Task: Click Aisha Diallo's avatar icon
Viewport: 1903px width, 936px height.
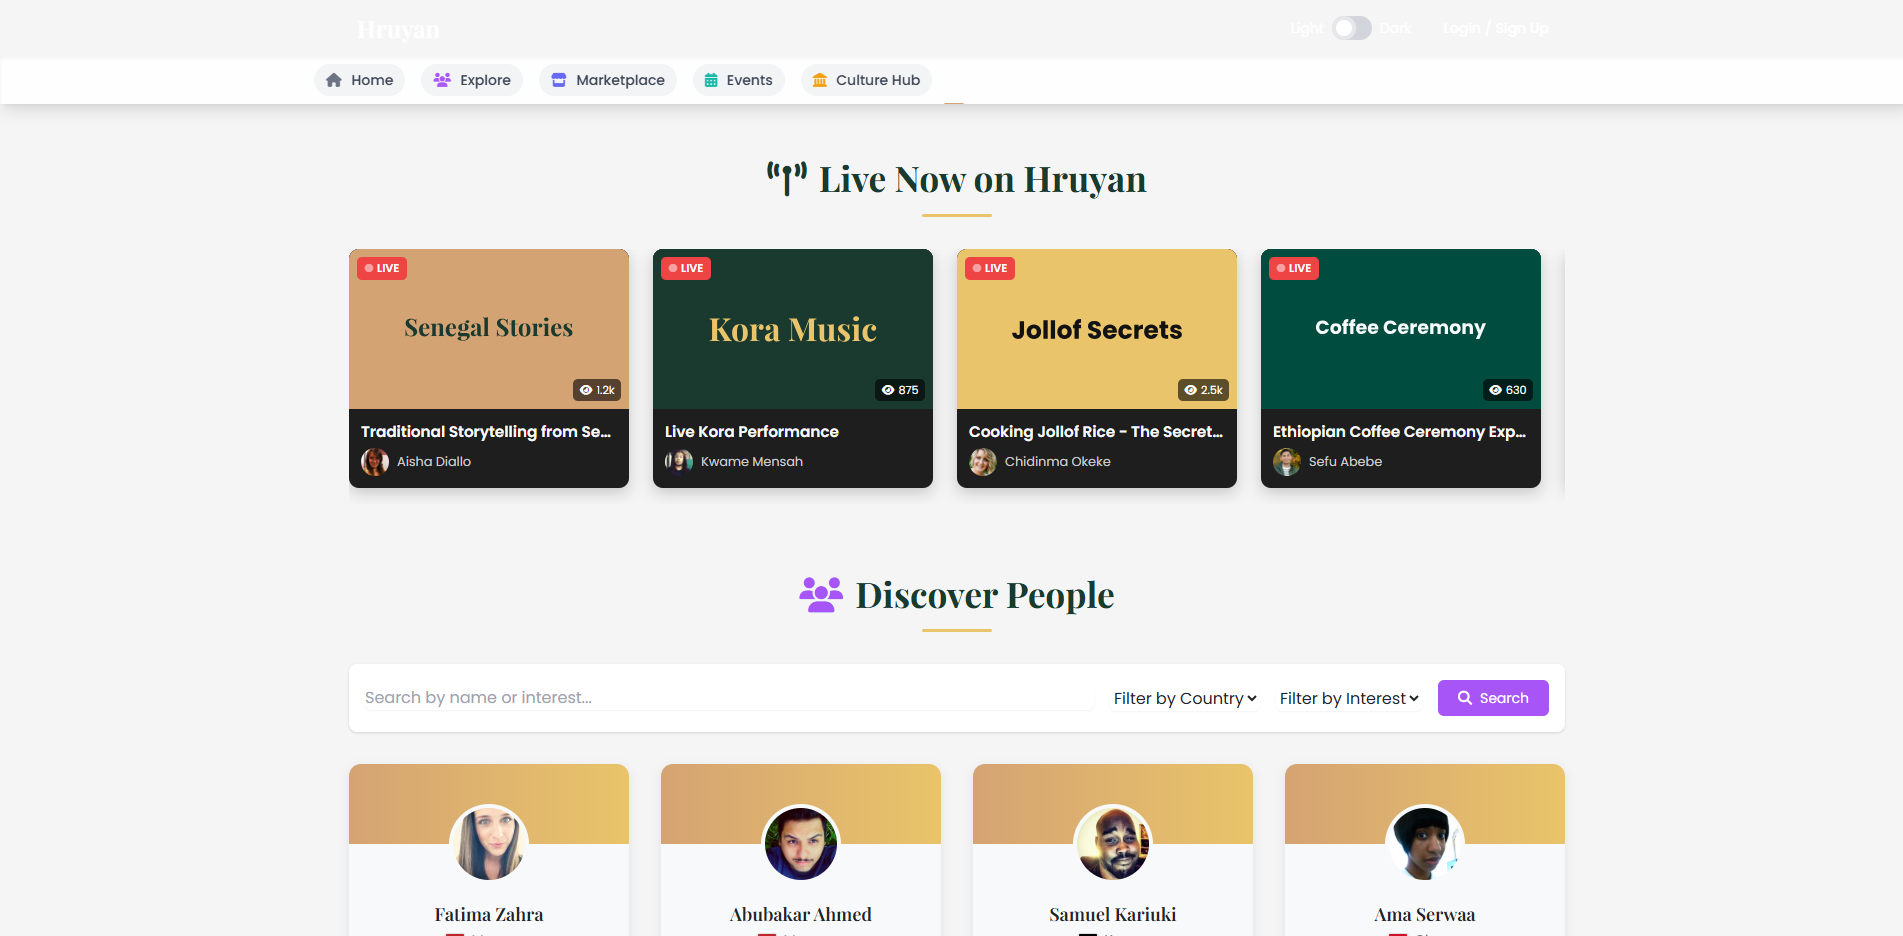Action: coord(375,462)
